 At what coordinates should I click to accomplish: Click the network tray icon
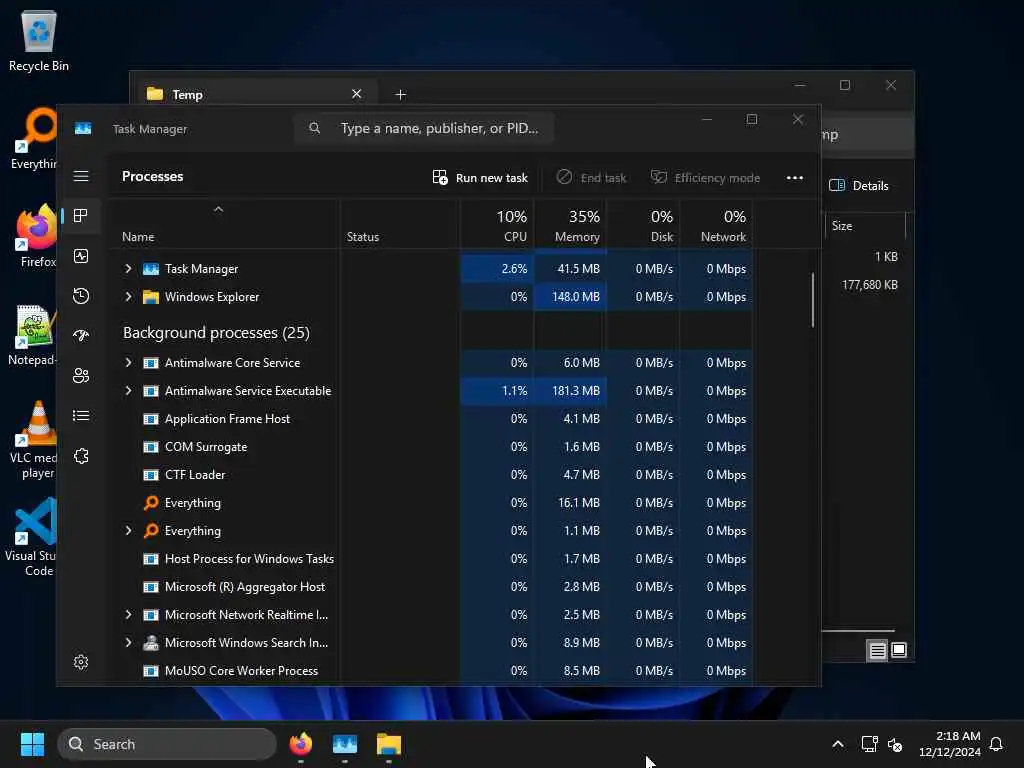[869, 744]
